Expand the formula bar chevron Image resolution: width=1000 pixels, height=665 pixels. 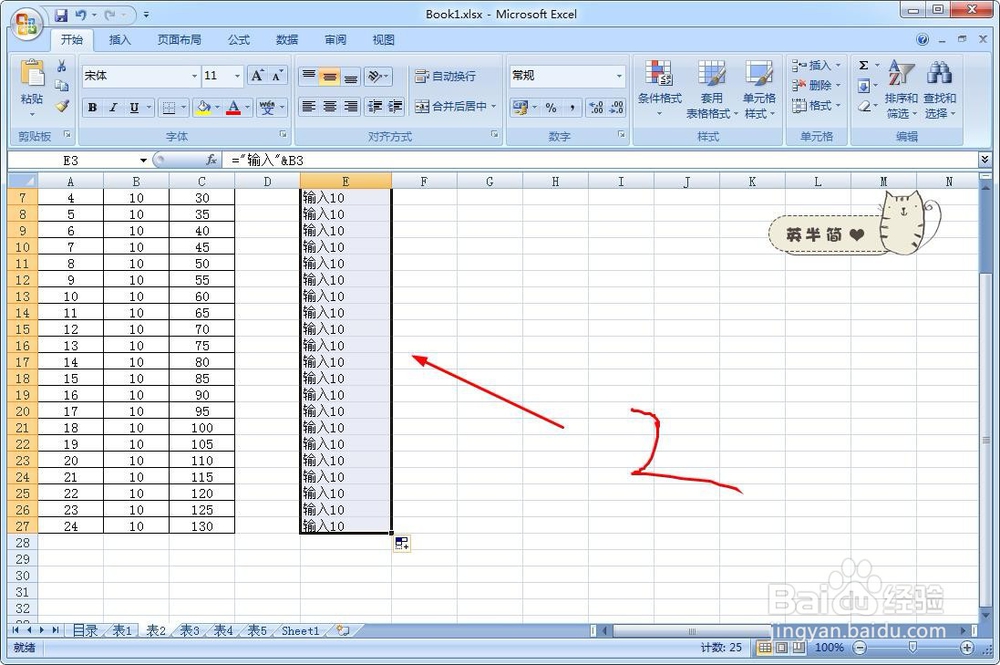pos(985,159)
